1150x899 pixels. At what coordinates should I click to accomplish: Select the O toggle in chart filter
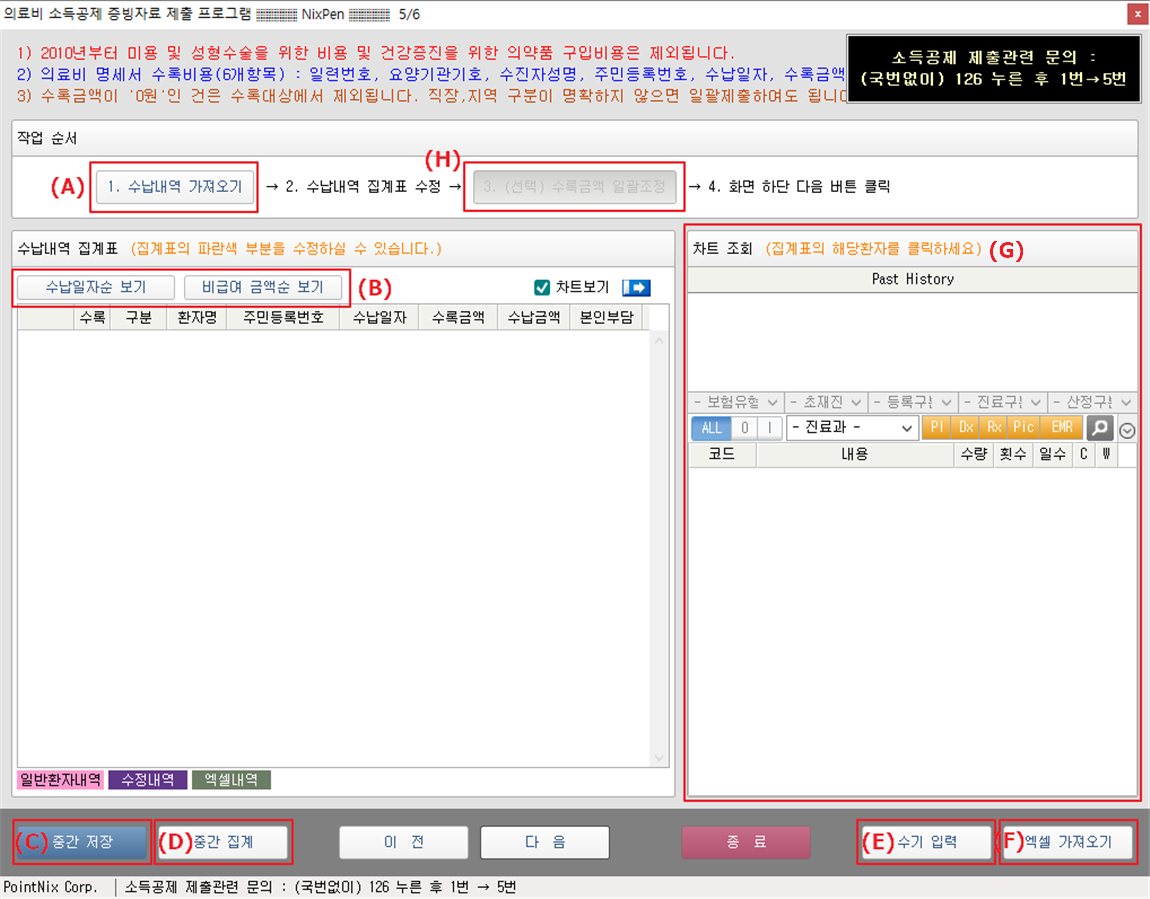point(745,428)
